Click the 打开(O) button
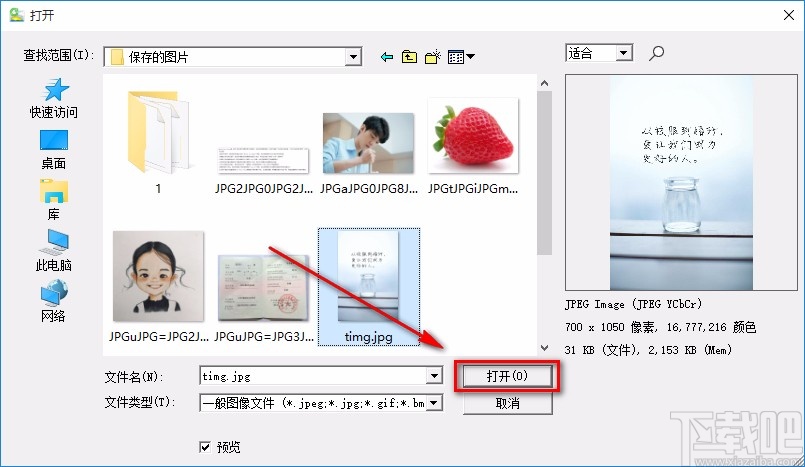The image size is (805, 467). pos(507,376)
